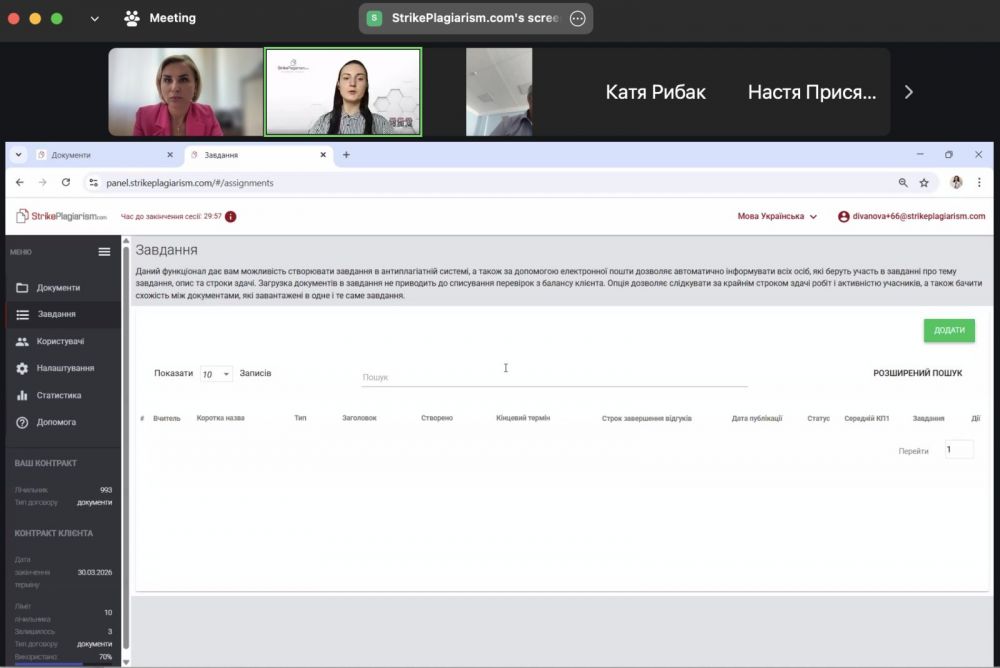The width and height of the screenshot is (1000, 668).
Task: Close the Документи browser tab
Action: [x=170, y=154]
